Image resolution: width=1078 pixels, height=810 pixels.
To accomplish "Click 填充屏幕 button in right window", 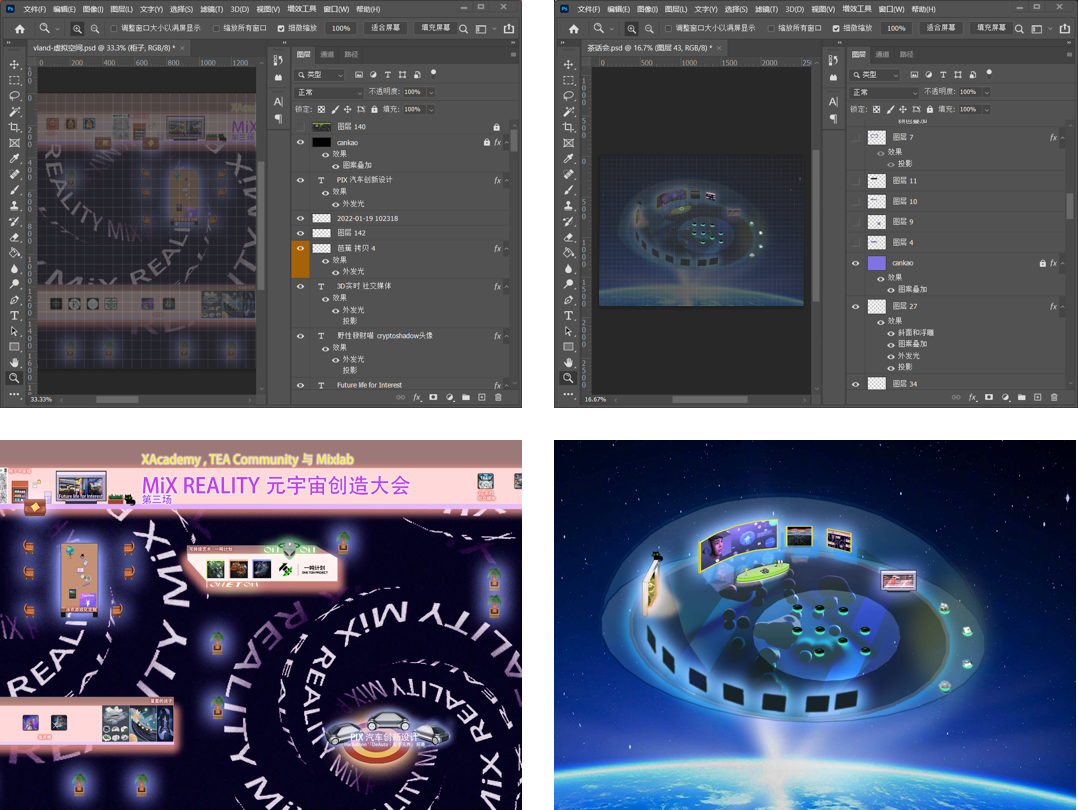I will point(991,28).
